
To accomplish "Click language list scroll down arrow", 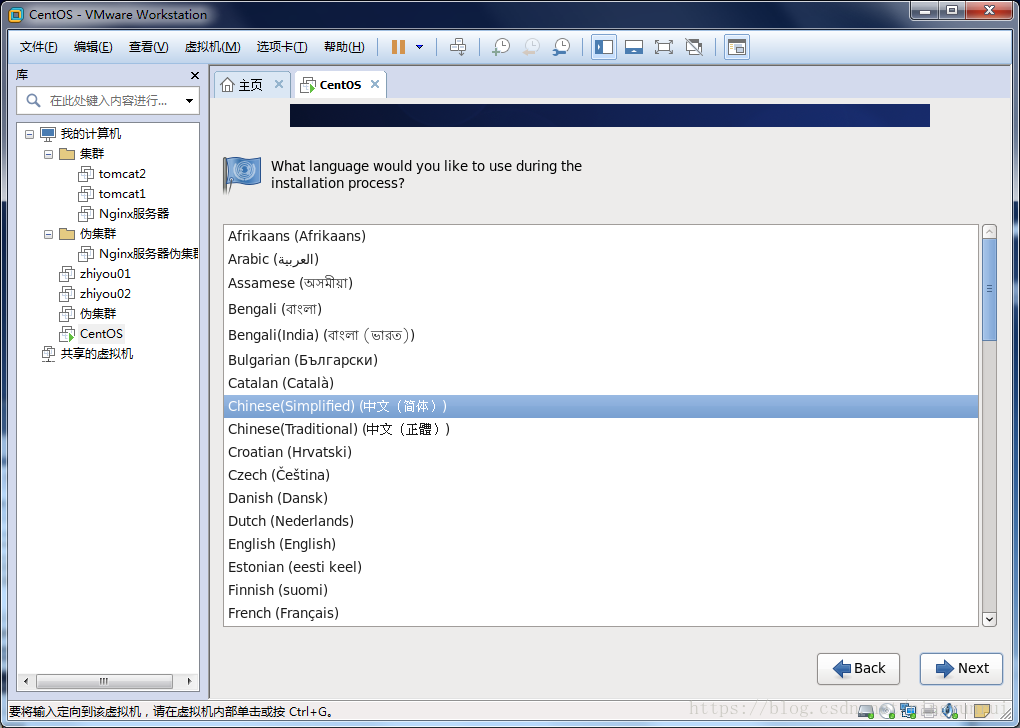I will click(989, 619).
